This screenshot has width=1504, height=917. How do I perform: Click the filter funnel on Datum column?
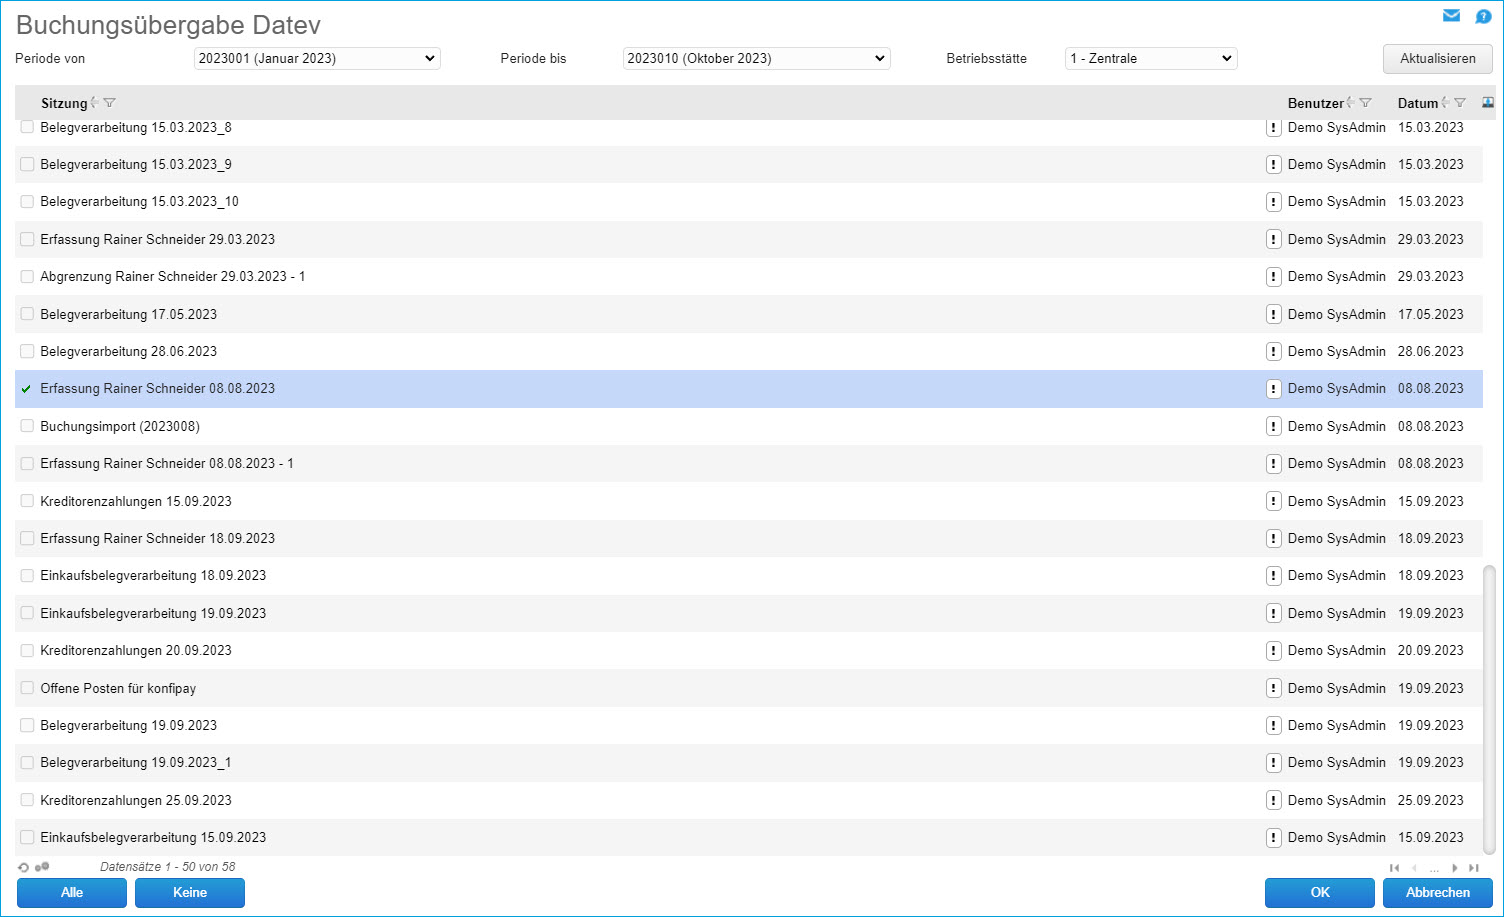click(x=1460, y=103)
